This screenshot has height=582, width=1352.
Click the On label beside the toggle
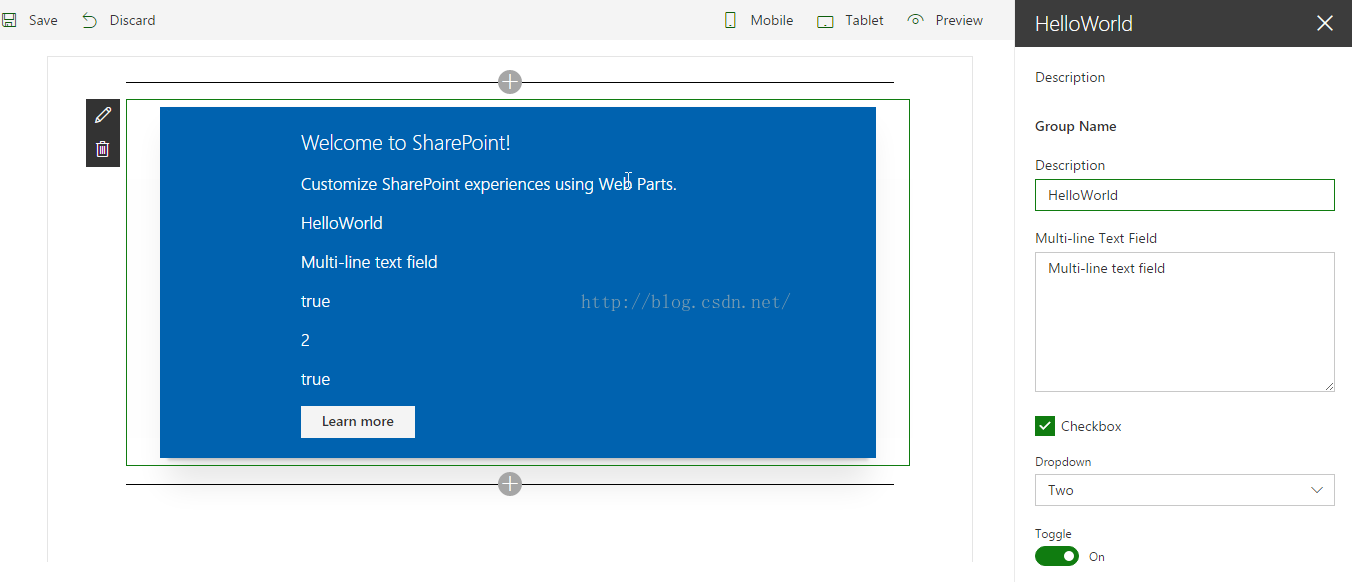click(1097, 557)
